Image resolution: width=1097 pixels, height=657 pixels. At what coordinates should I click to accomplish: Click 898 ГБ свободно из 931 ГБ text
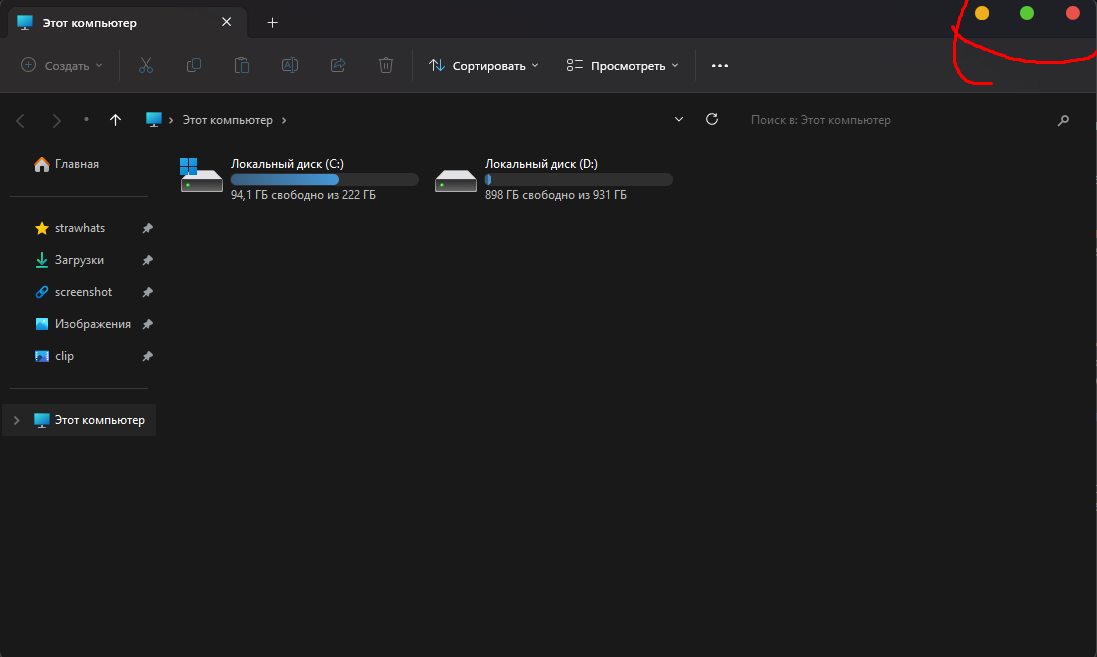pyautogui.click(x=555, y=195)
